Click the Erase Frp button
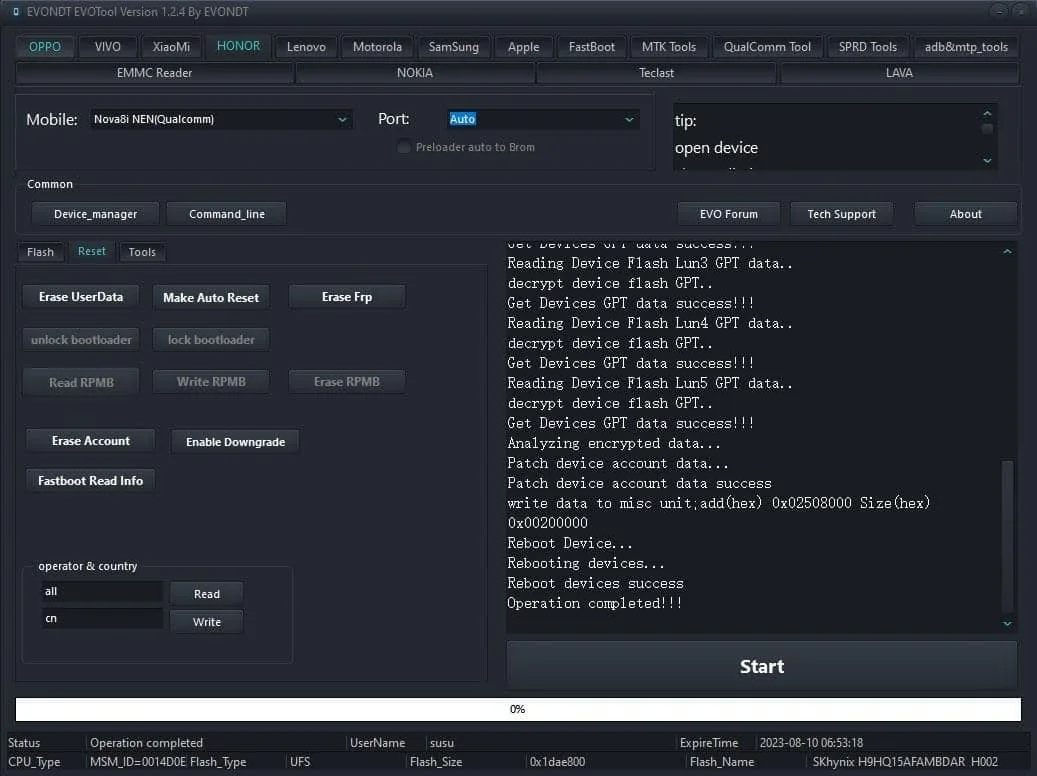The image size is (1037, 776). click(x=347, y=297)
